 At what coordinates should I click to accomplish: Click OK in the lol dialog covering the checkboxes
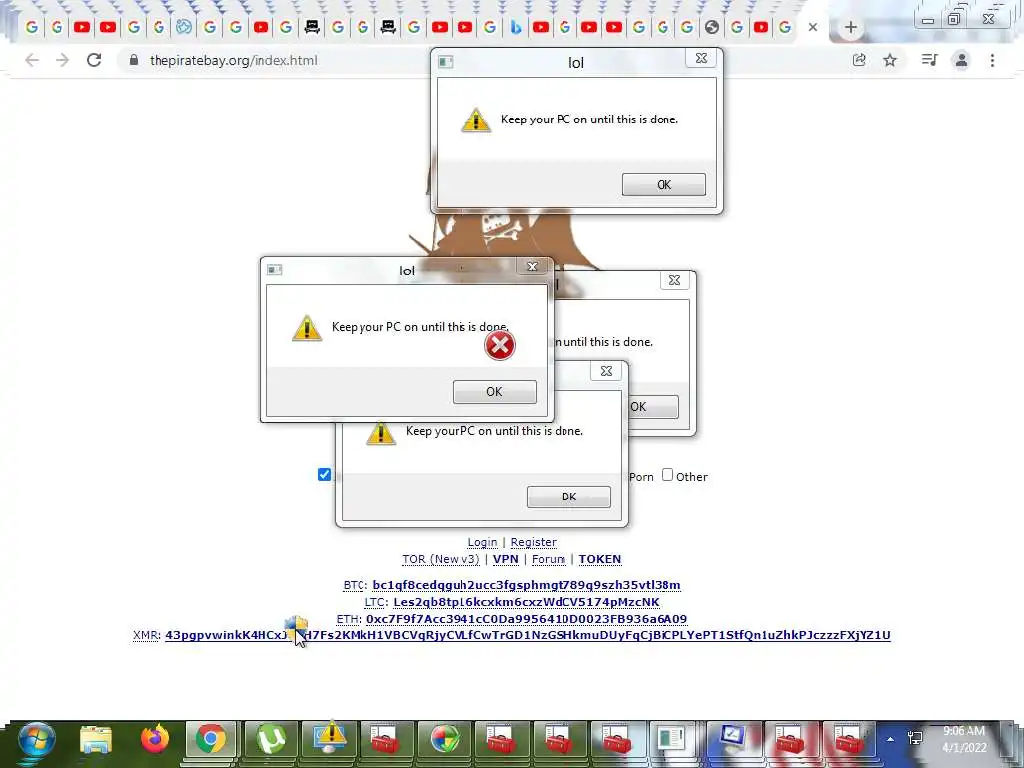[x=569, y=497]
